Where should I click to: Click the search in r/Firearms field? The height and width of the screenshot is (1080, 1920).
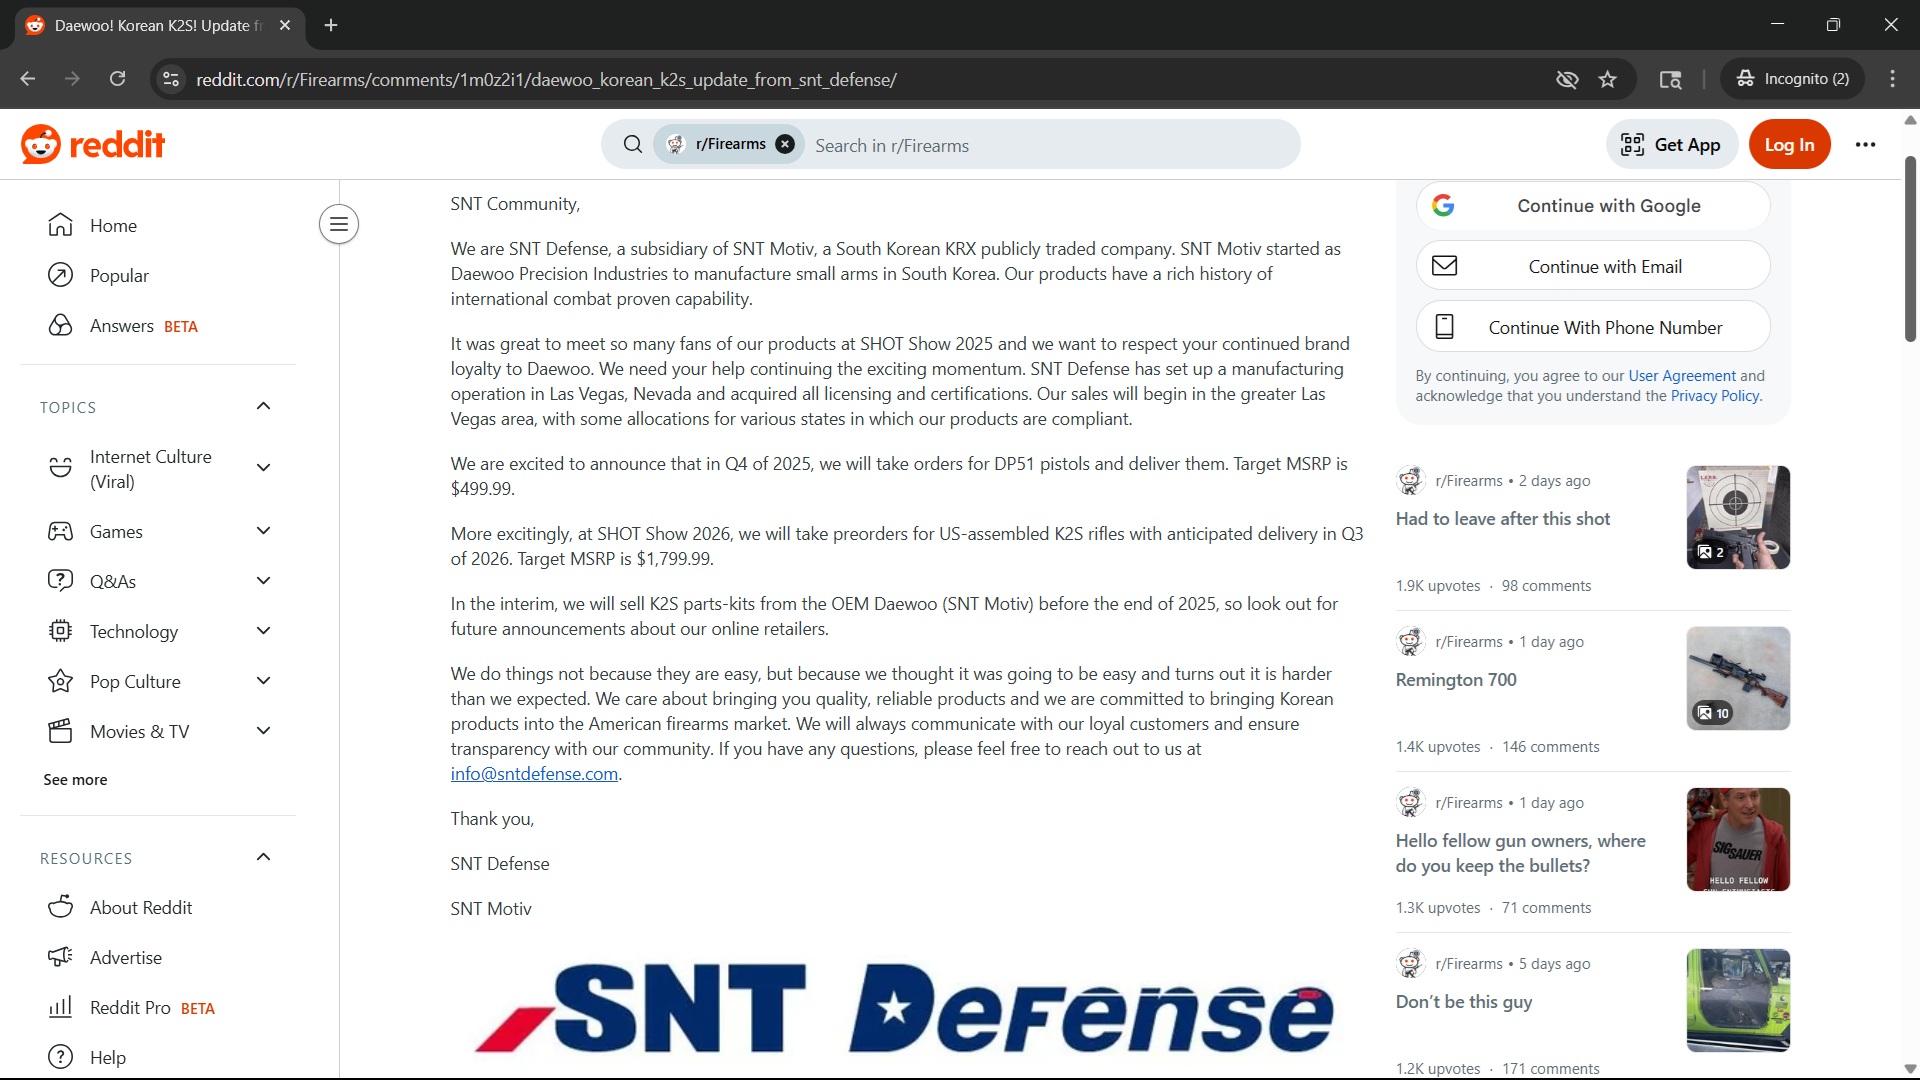point(1050,145)
